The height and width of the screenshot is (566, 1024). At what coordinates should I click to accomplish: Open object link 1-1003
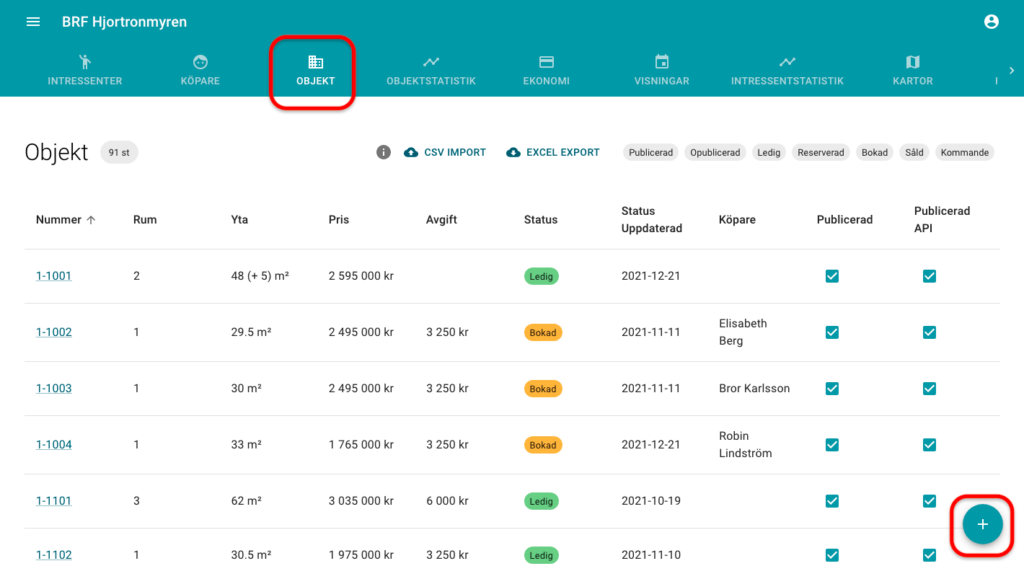(54, 388)
